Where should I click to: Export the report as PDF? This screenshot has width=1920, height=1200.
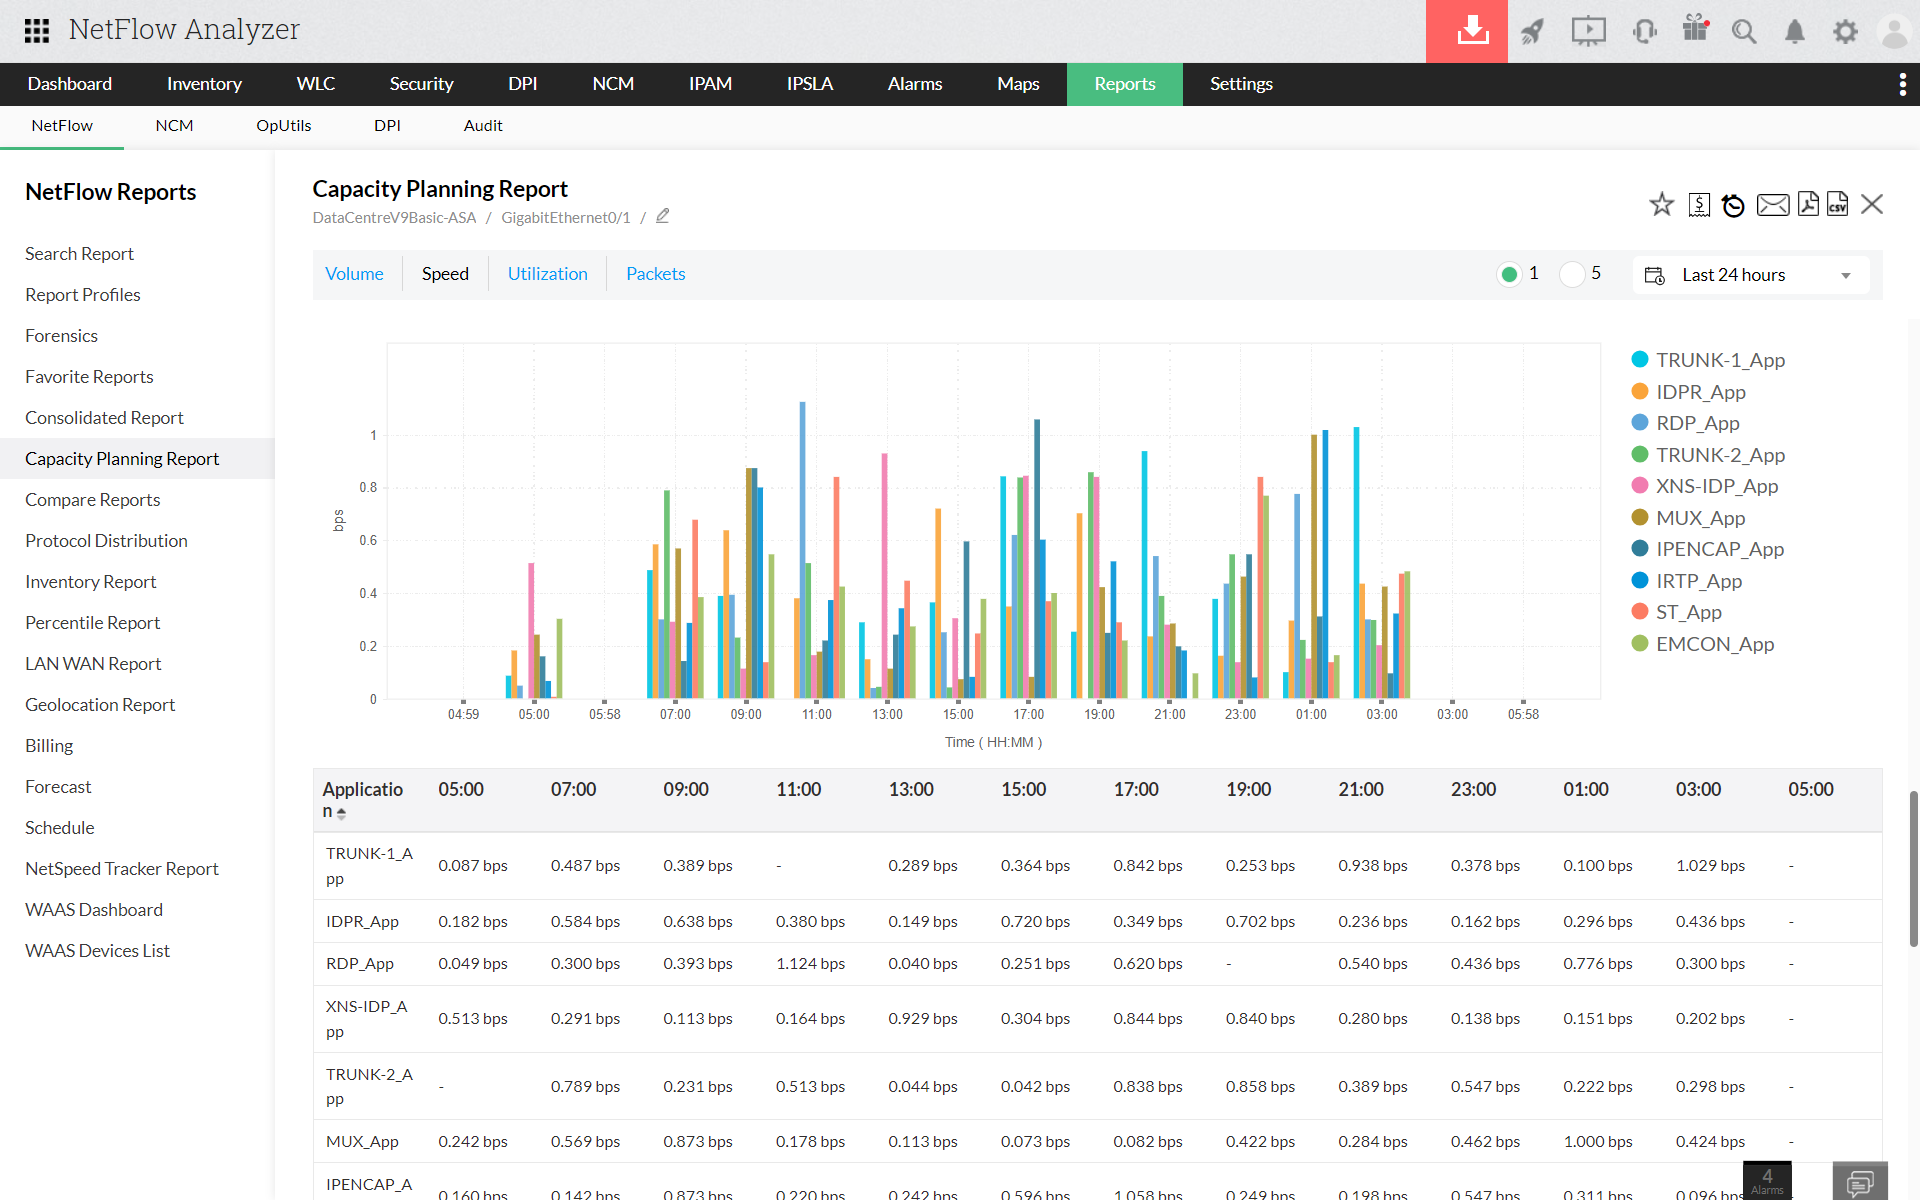[1807, 204]
